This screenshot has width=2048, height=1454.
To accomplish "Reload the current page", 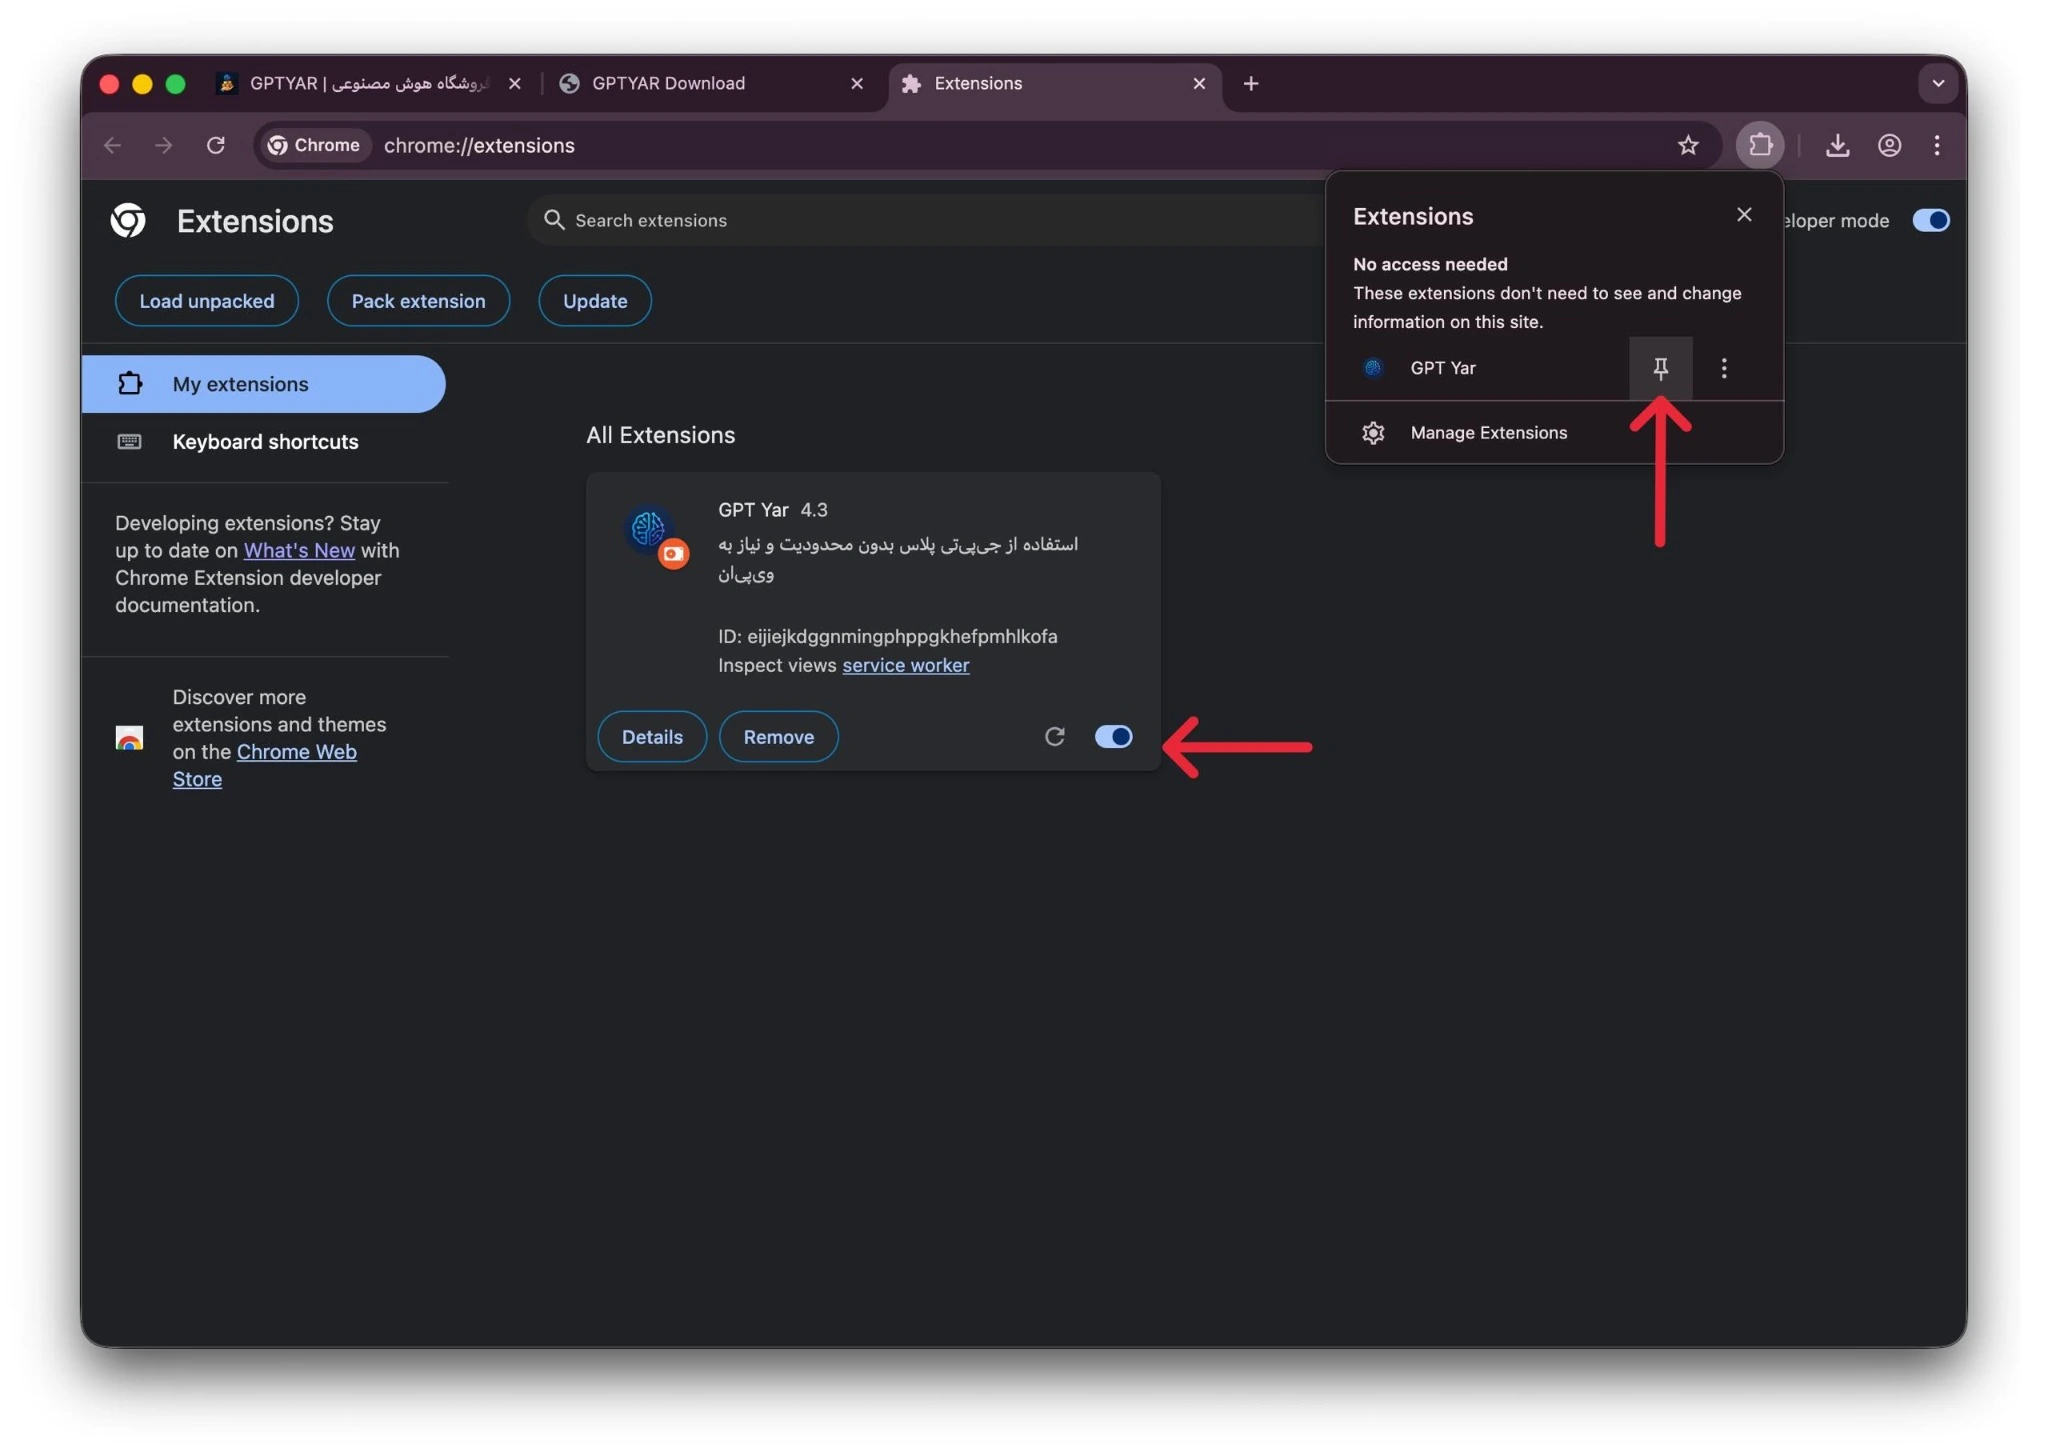I will (x=216, y=146).
